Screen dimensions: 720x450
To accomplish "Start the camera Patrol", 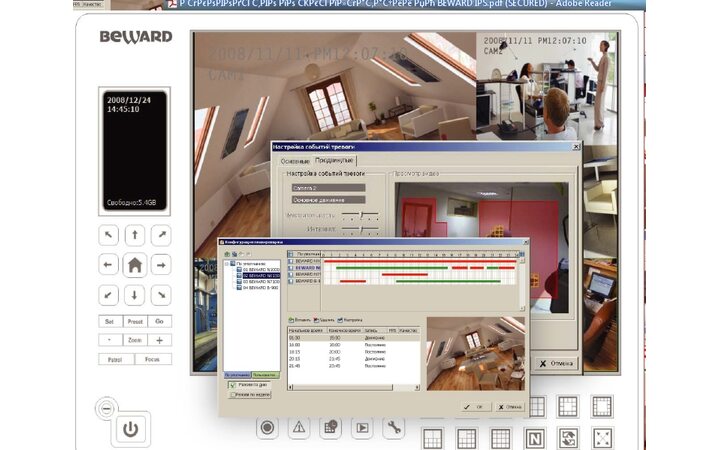I will [x=116, y=359].
